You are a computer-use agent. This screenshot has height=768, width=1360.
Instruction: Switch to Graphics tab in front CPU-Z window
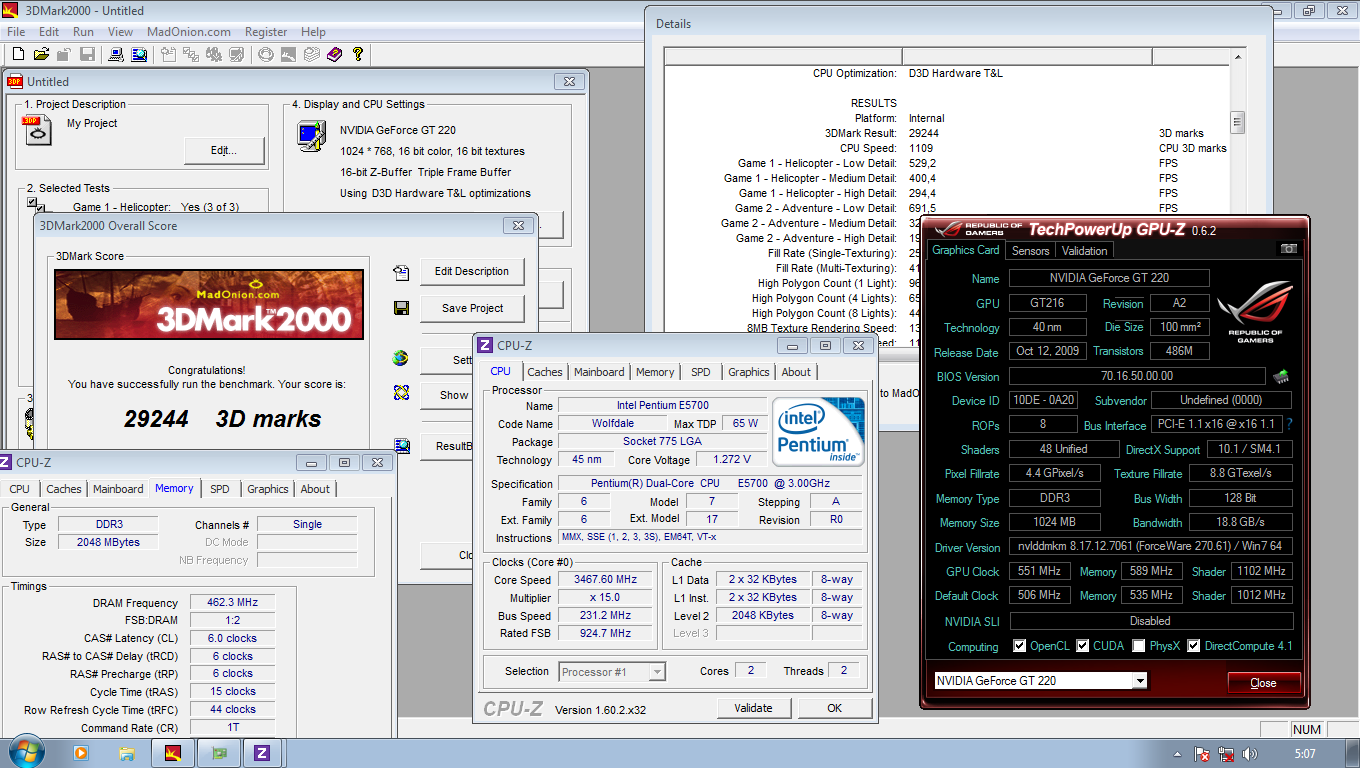click(x=749, y=372)
